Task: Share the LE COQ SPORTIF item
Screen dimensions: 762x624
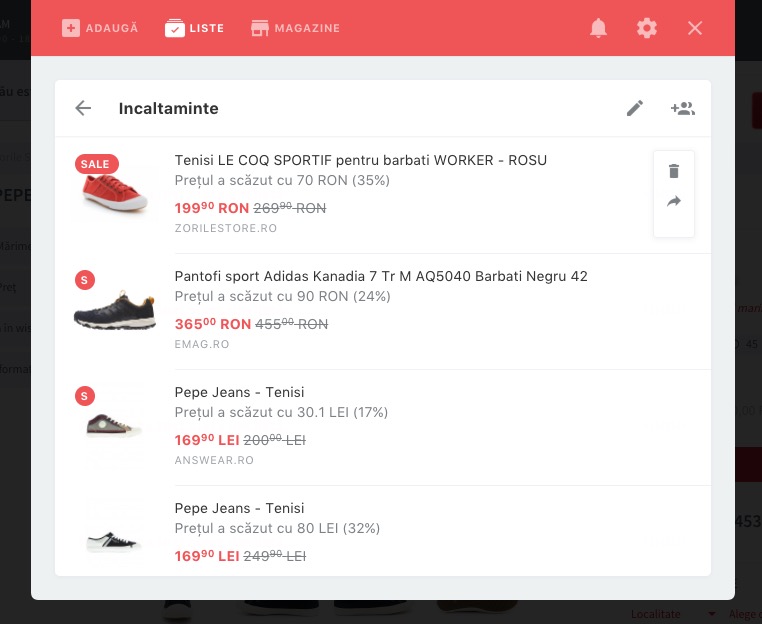Action: click(674, 201)
